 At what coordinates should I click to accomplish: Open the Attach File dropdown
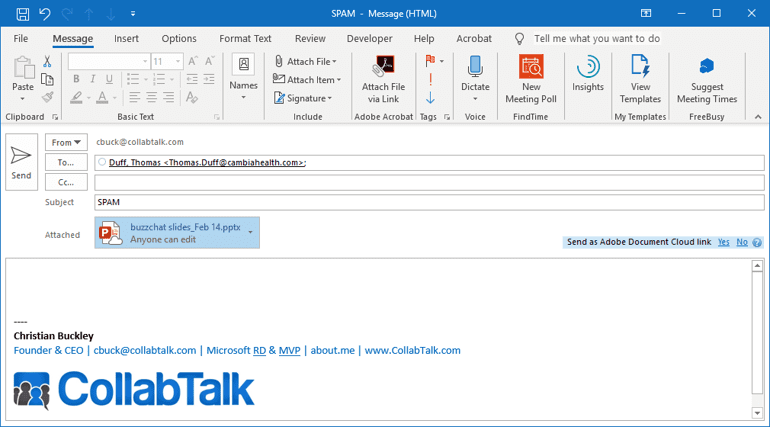click(x=304, y=61)
